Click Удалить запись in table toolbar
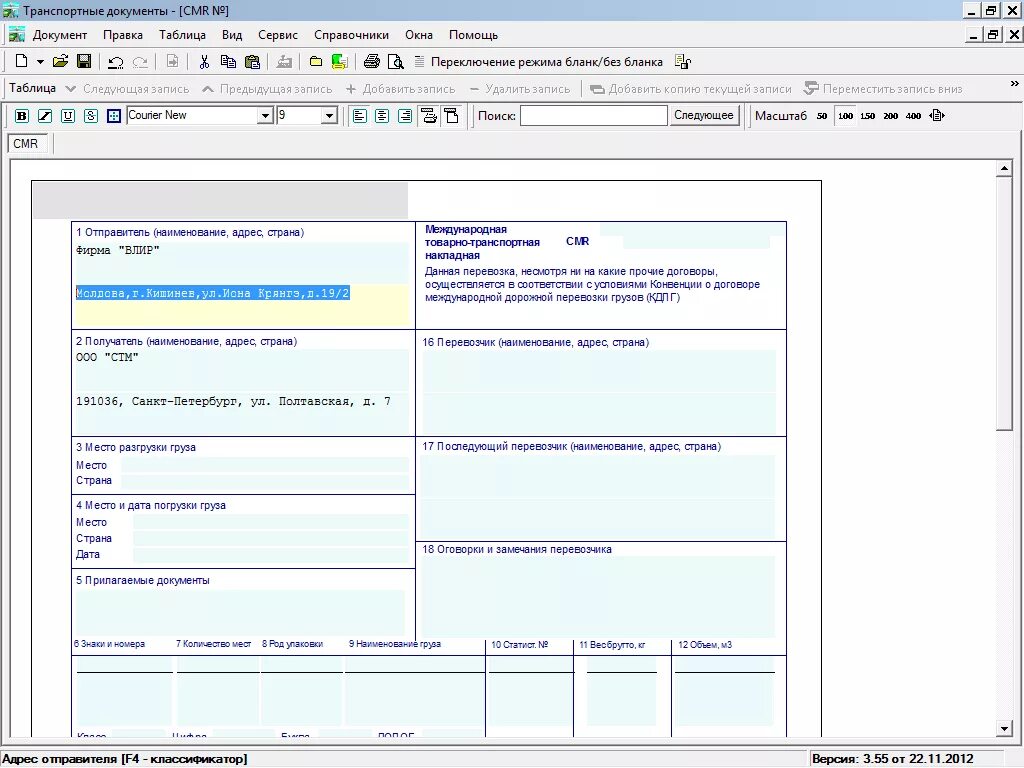 pos(520,89)
